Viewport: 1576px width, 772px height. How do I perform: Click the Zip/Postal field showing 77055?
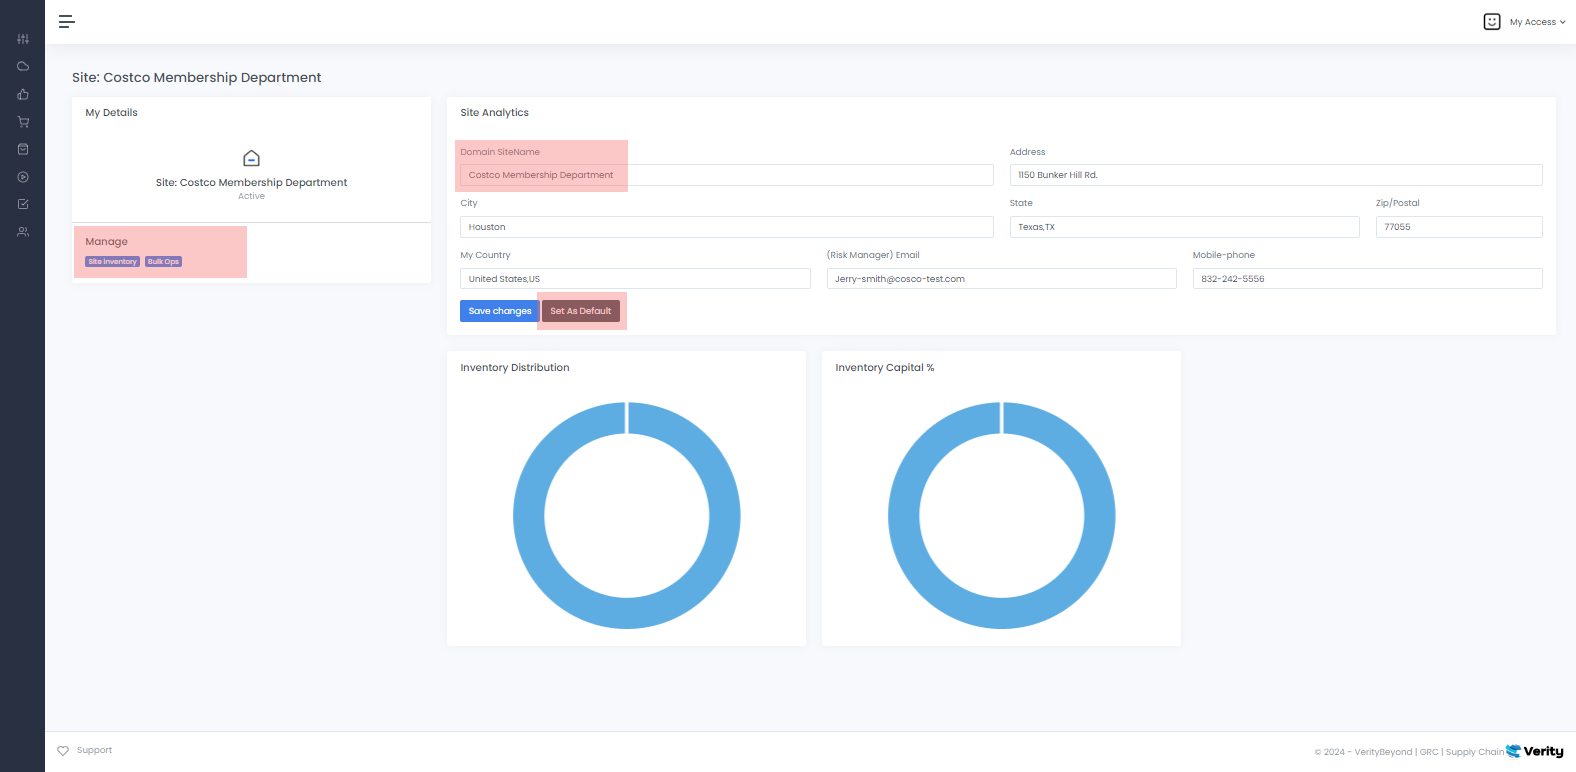click(x=1459, y=227)
